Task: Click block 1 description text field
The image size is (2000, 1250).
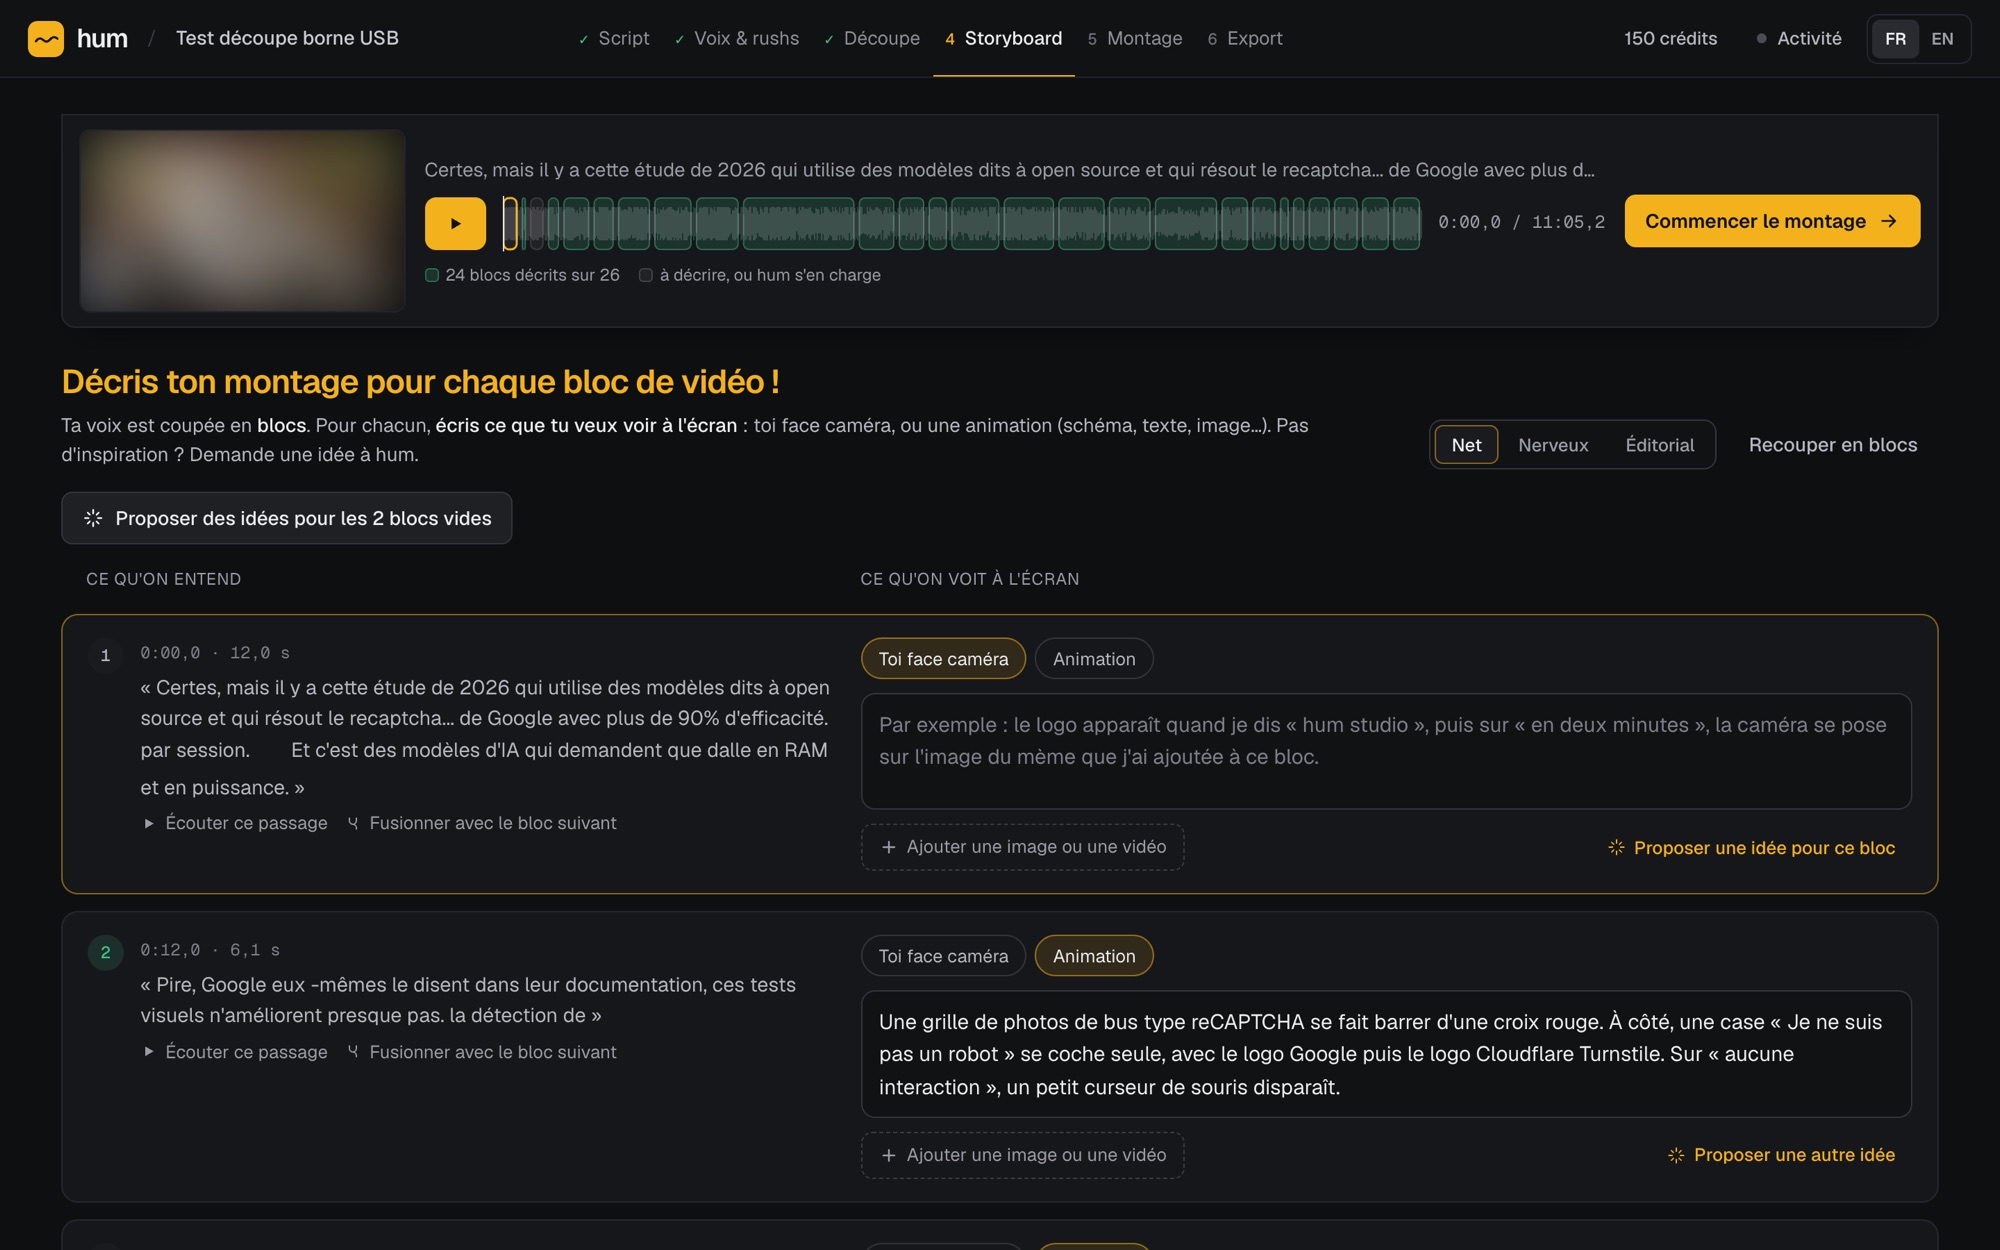Action: pyautogui.click(x=1386, y=751)
